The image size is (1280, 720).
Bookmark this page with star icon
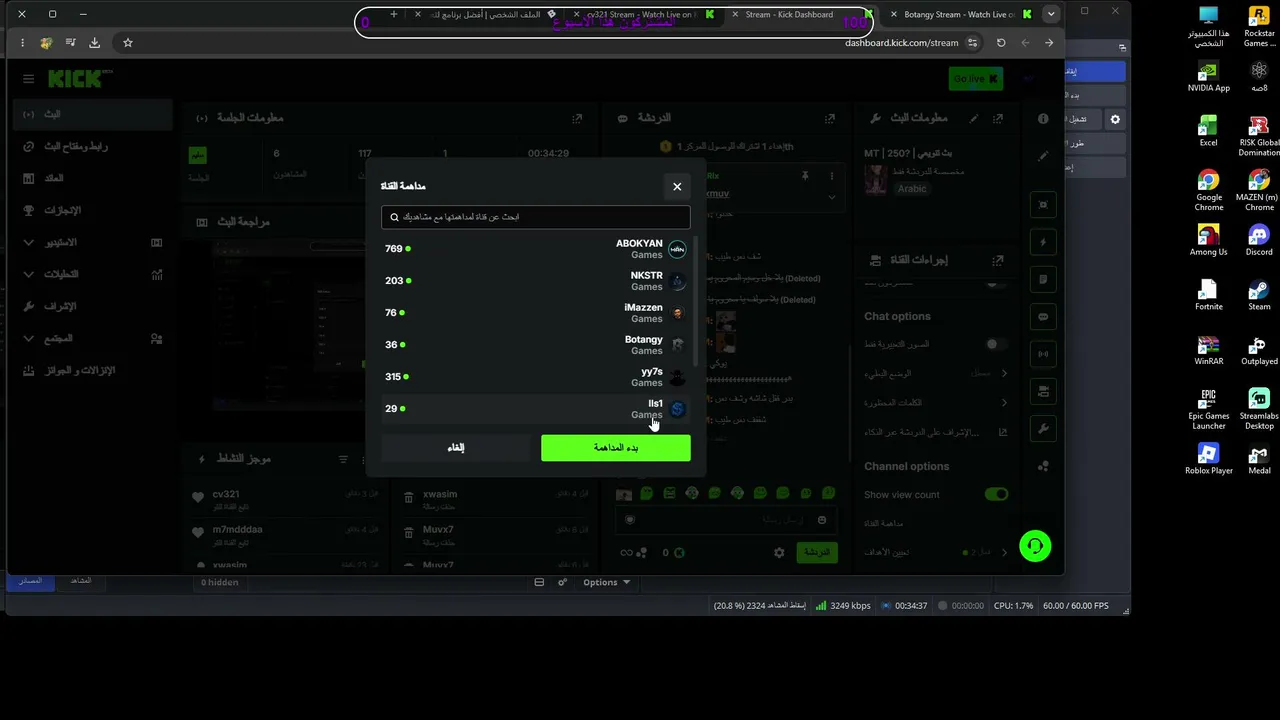pyautogui.click(x=128, y=43)
